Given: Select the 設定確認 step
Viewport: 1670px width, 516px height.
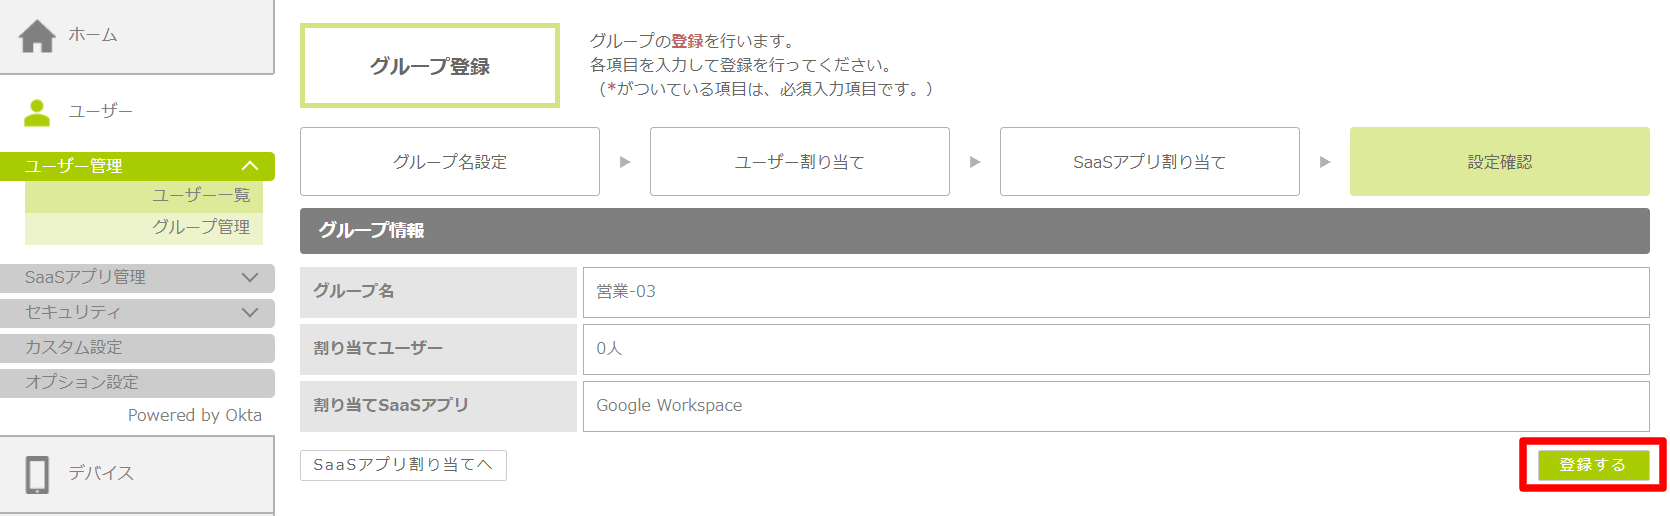Looking at the screenshot, I should [x=1499, y=162].
